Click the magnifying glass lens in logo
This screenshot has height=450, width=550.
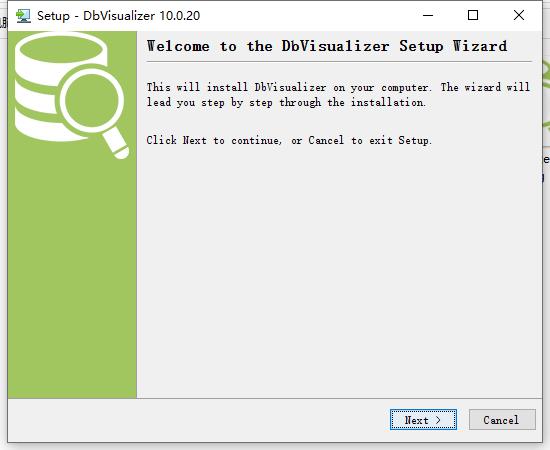pos(92,101)
